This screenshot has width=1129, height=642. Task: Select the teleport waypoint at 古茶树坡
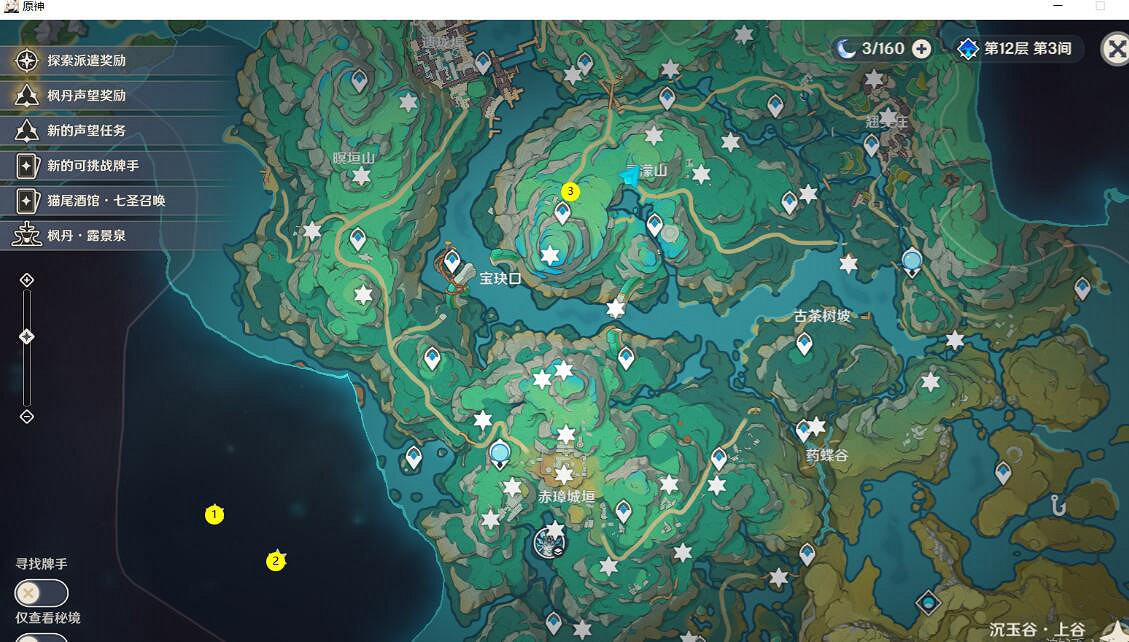point(804,344)
